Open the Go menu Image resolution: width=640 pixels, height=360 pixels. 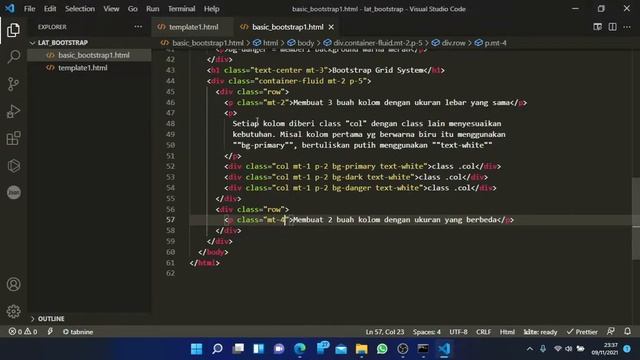click(x=133, y=9)
